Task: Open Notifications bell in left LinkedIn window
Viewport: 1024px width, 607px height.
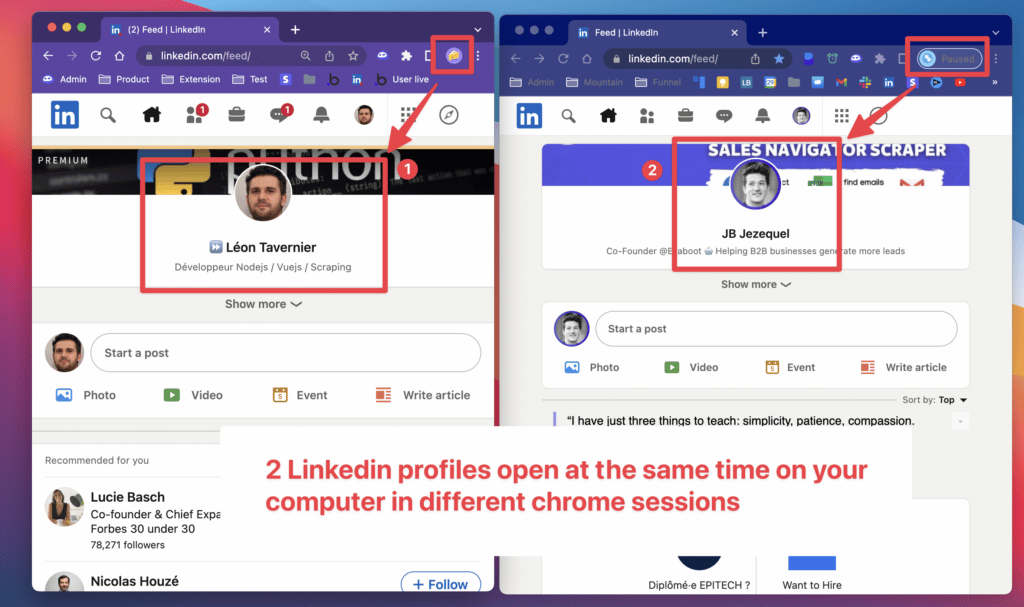Action: (x=321, y=115)
